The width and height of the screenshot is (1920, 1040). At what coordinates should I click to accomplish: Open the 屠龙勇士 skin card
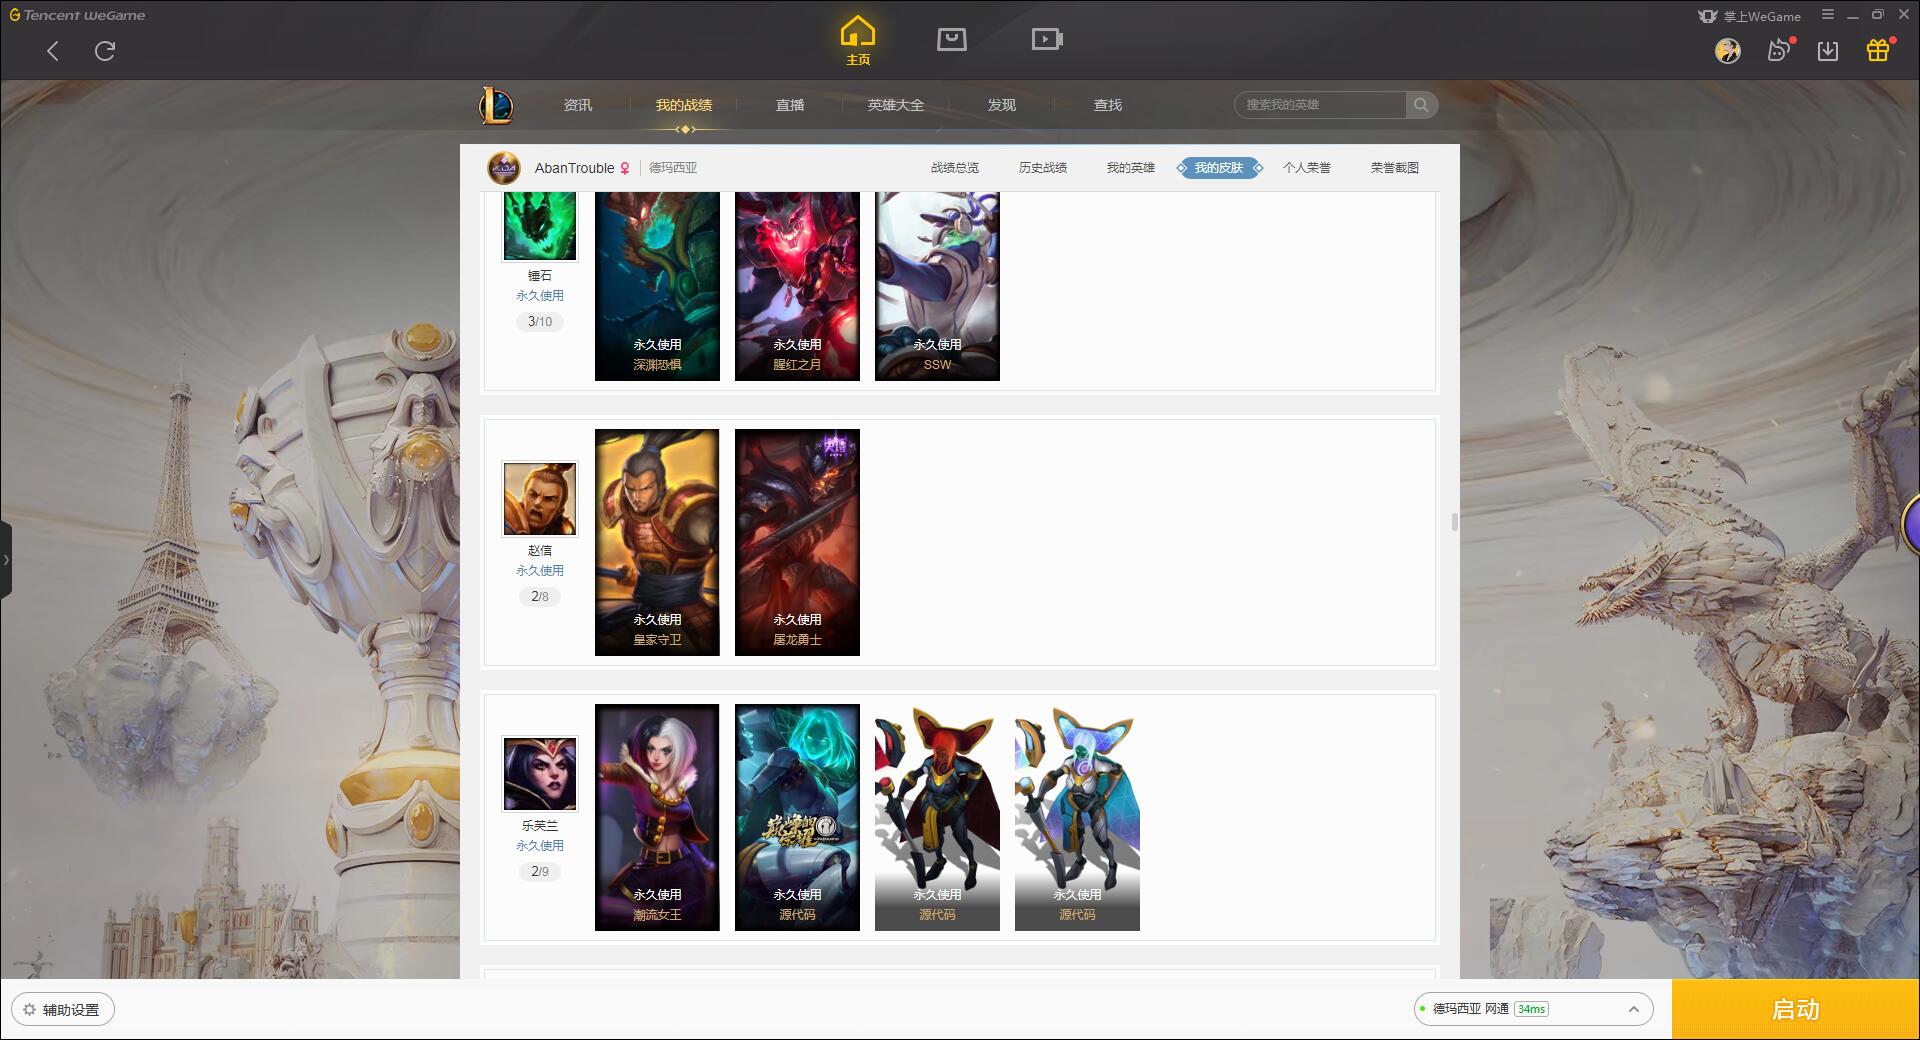[797, 542]
